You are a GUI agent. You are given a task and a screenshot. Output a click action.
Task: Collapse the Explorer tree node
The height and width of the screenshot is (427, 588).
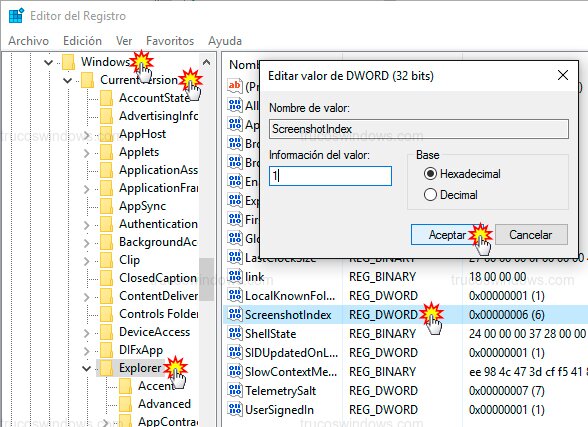[x=87, y=369]
